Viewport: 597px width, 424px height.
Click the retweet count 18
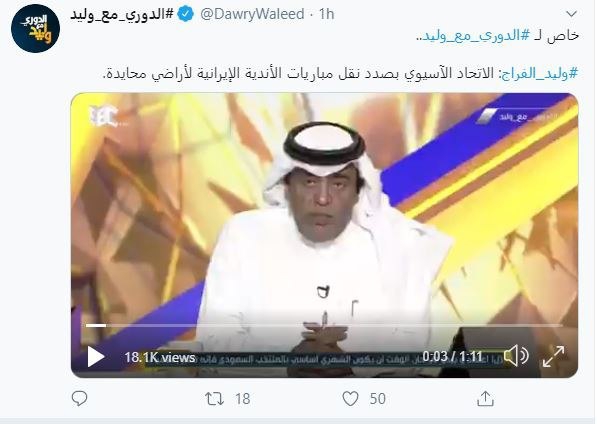click(242, 399)
